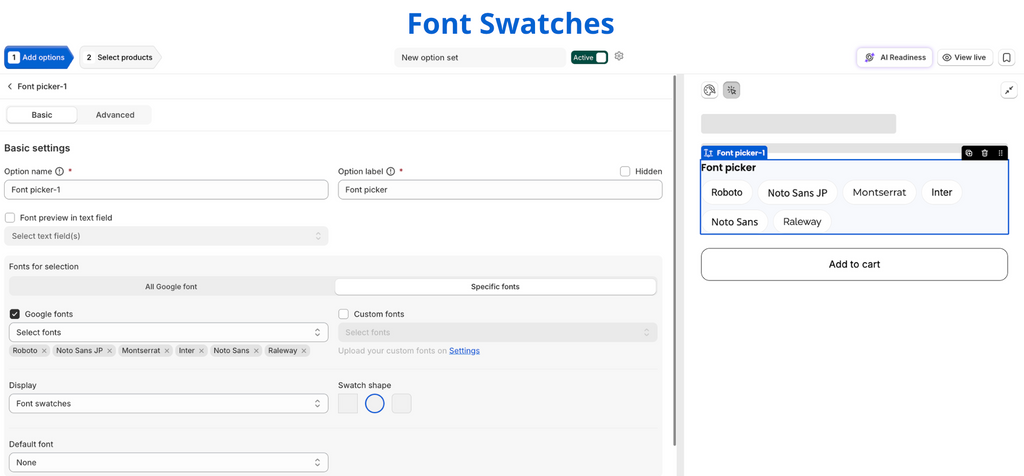1024x476 pixels.
Task: Remove the Montserrat font tag
Action: point(167,351)
